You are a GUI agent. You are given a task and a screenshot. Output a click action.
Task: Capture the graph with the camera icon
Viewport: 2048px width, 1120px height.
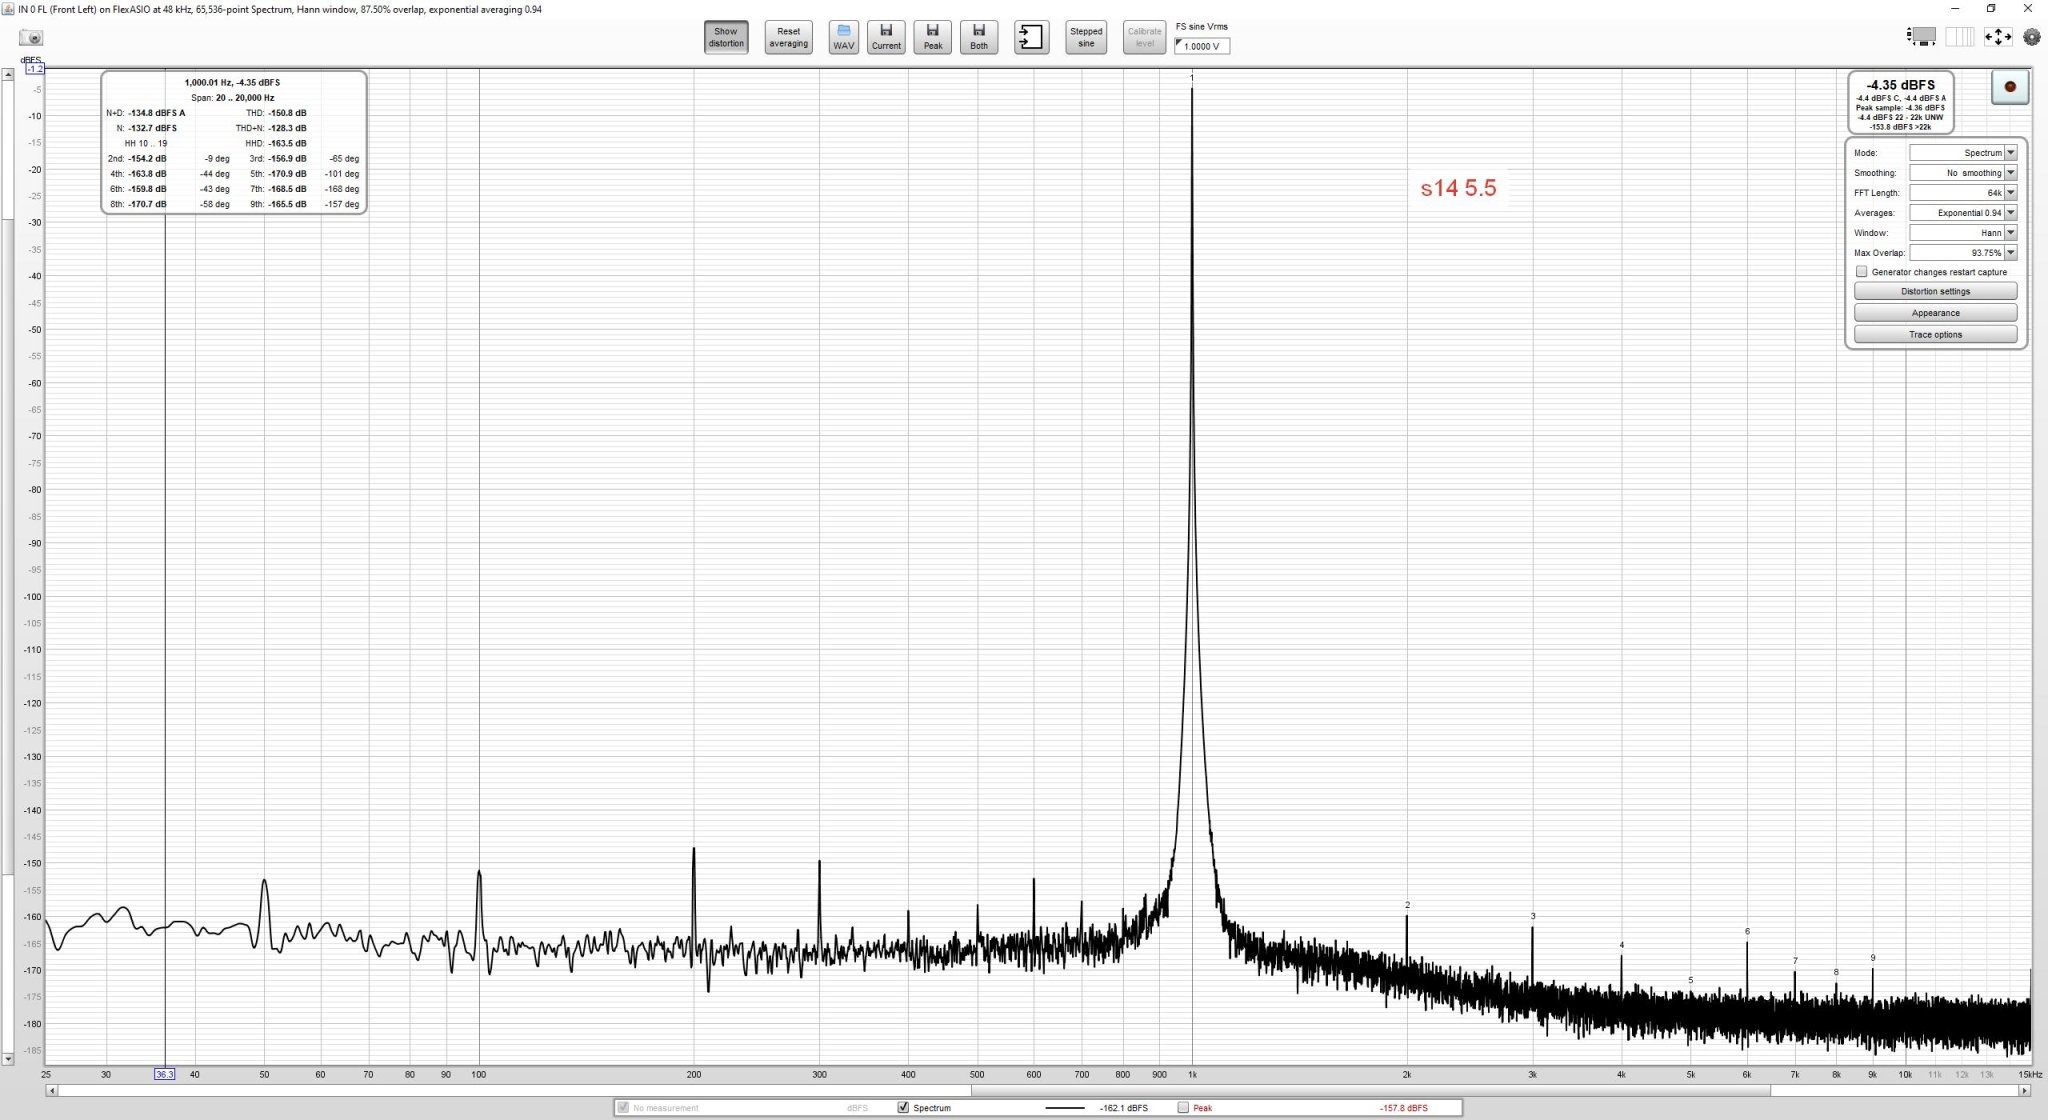pyautogui.click(x=31, y=38)
